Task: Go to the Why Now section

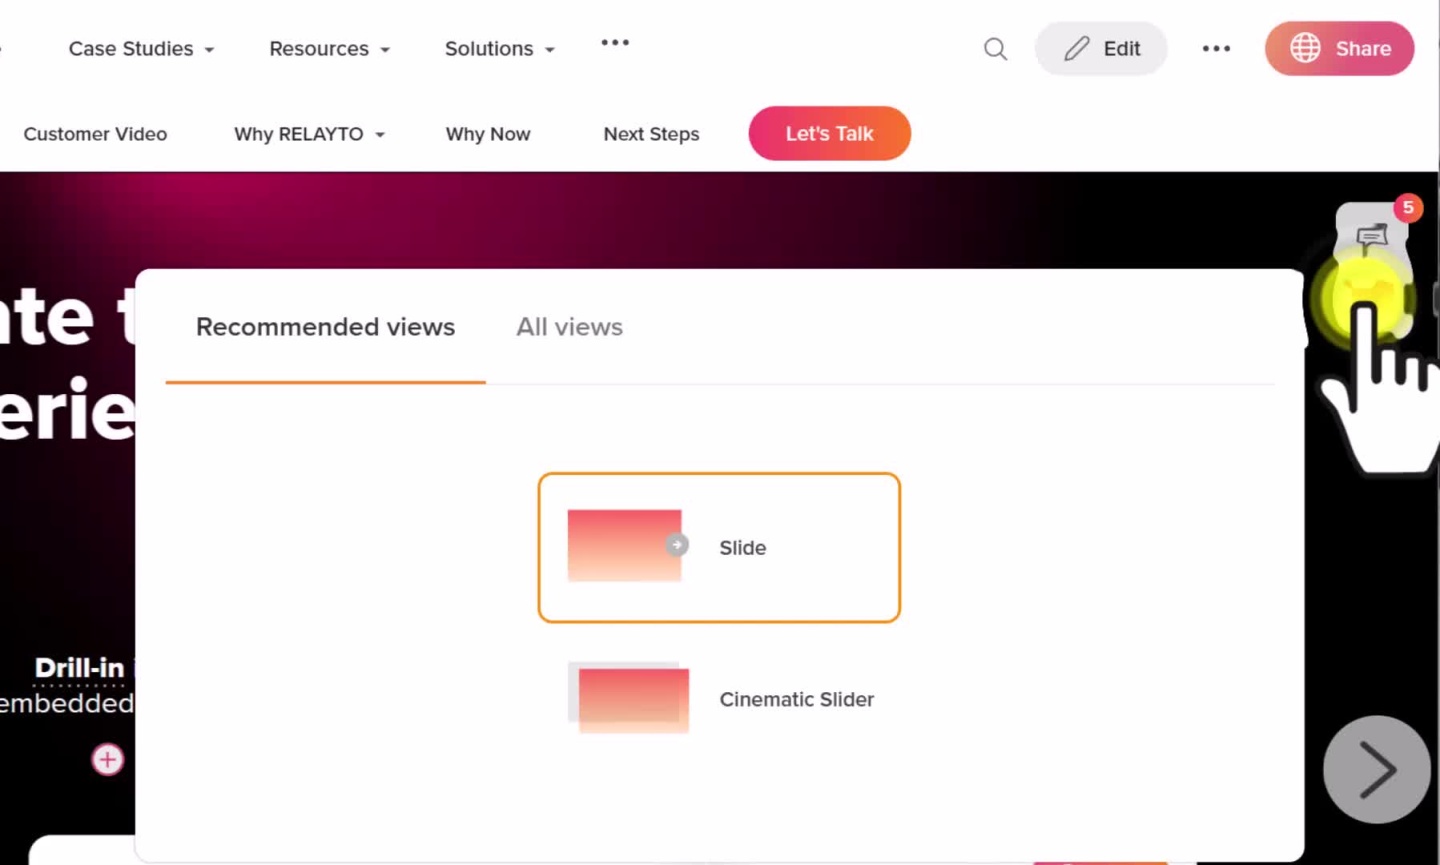Action: (488, 134)
